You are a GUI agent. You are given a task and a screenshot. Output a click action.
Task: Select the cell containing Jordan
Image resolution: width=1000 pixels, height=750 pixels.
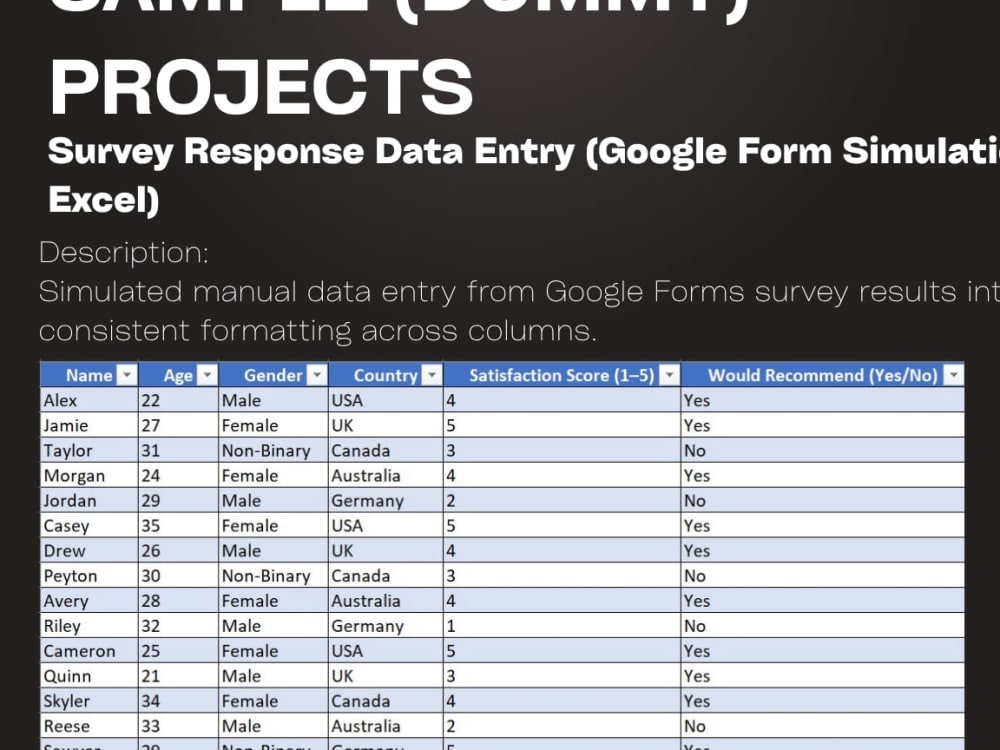(x=89, y=501)
